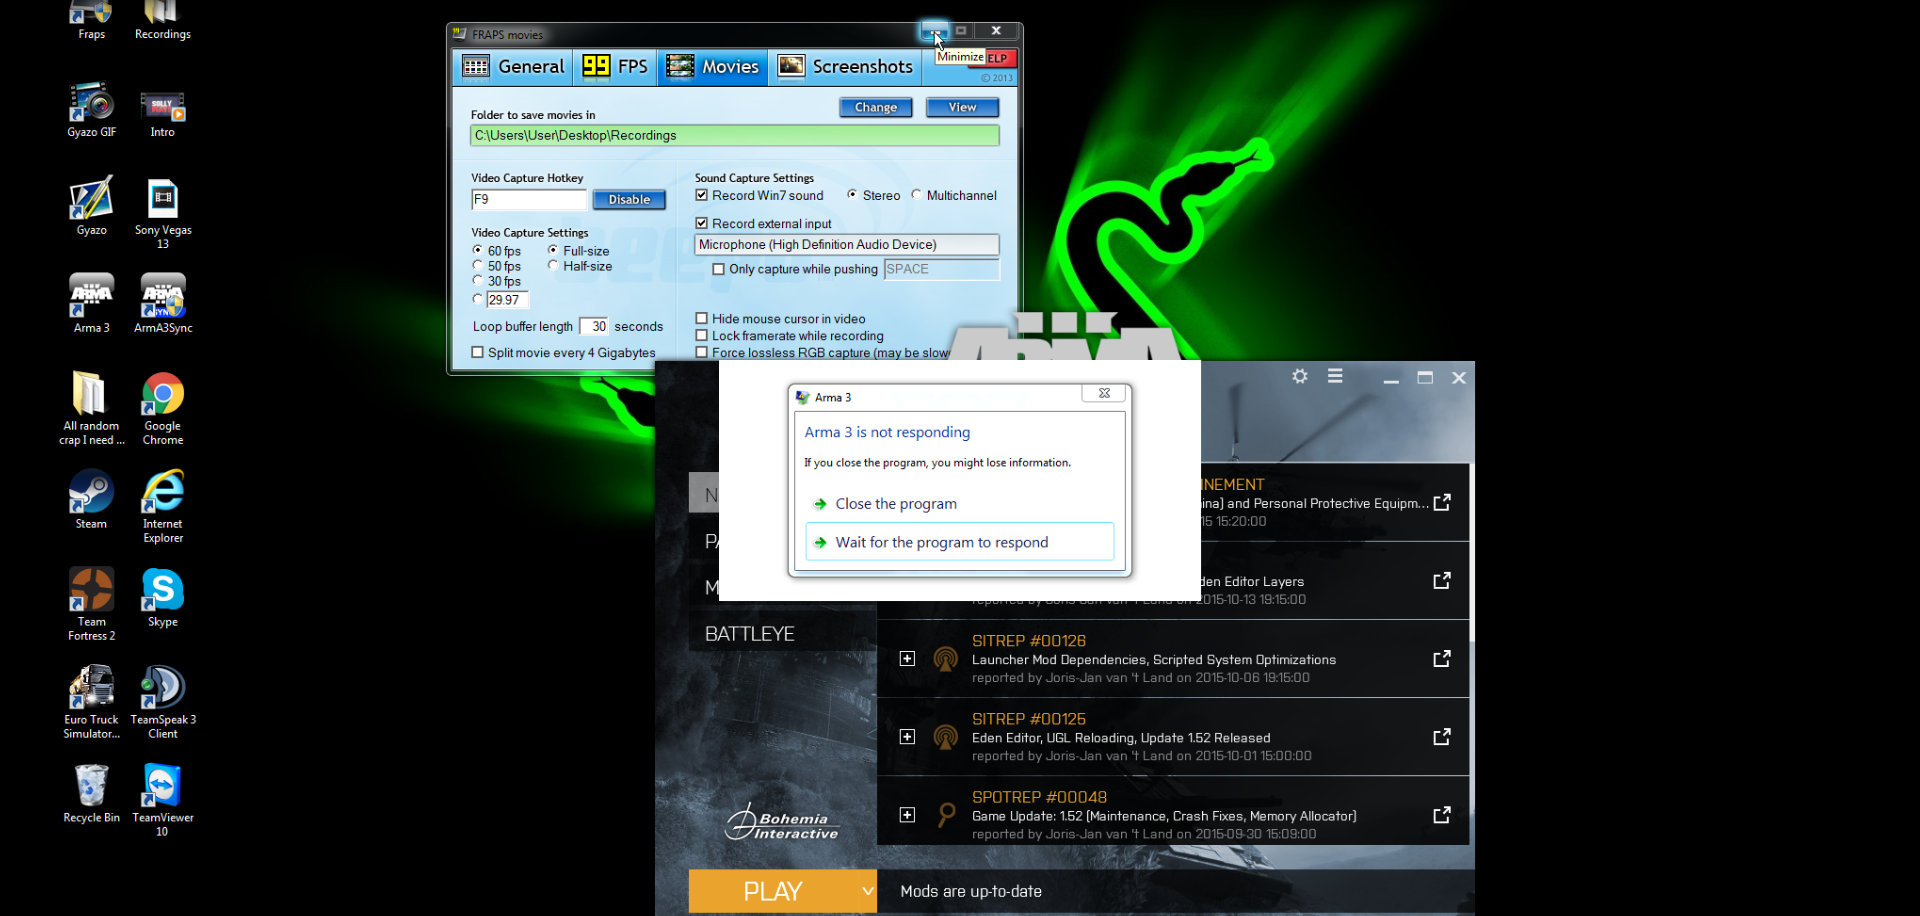Enable Force lossless RGB capture
This screenshot has width=1920, height=916.
click(702, 353)
